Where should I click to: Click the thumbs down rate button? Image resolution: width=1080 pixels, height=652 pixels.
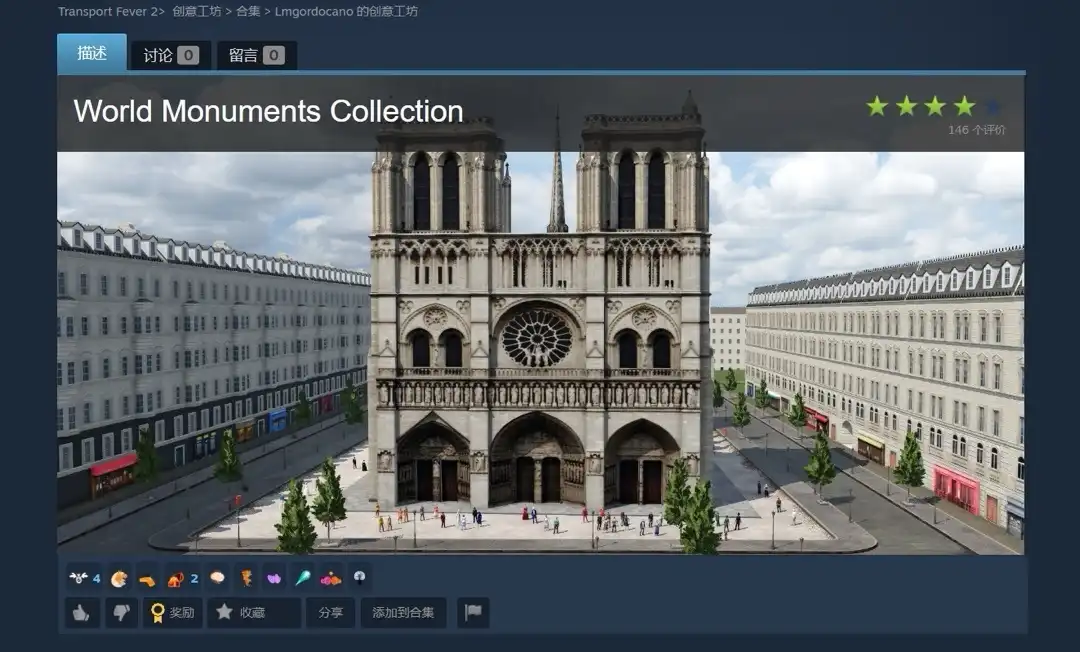pos(122,613)
